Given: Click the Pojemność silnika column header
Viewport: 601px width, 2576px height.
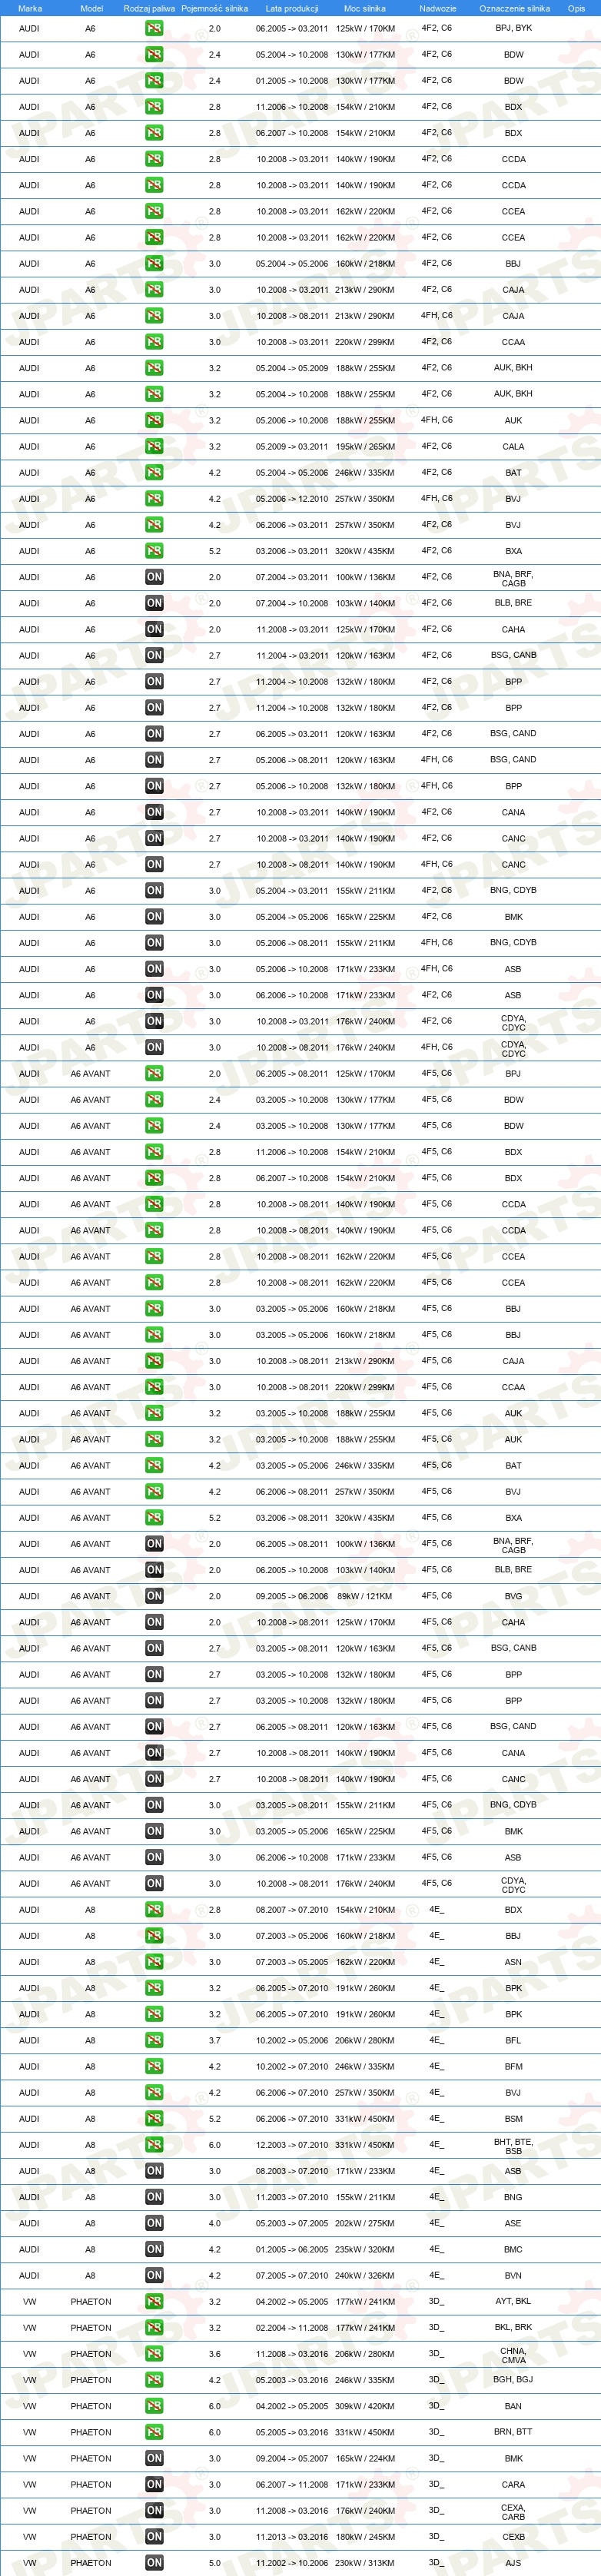Looking at the screenshot, I should (214, 8).
